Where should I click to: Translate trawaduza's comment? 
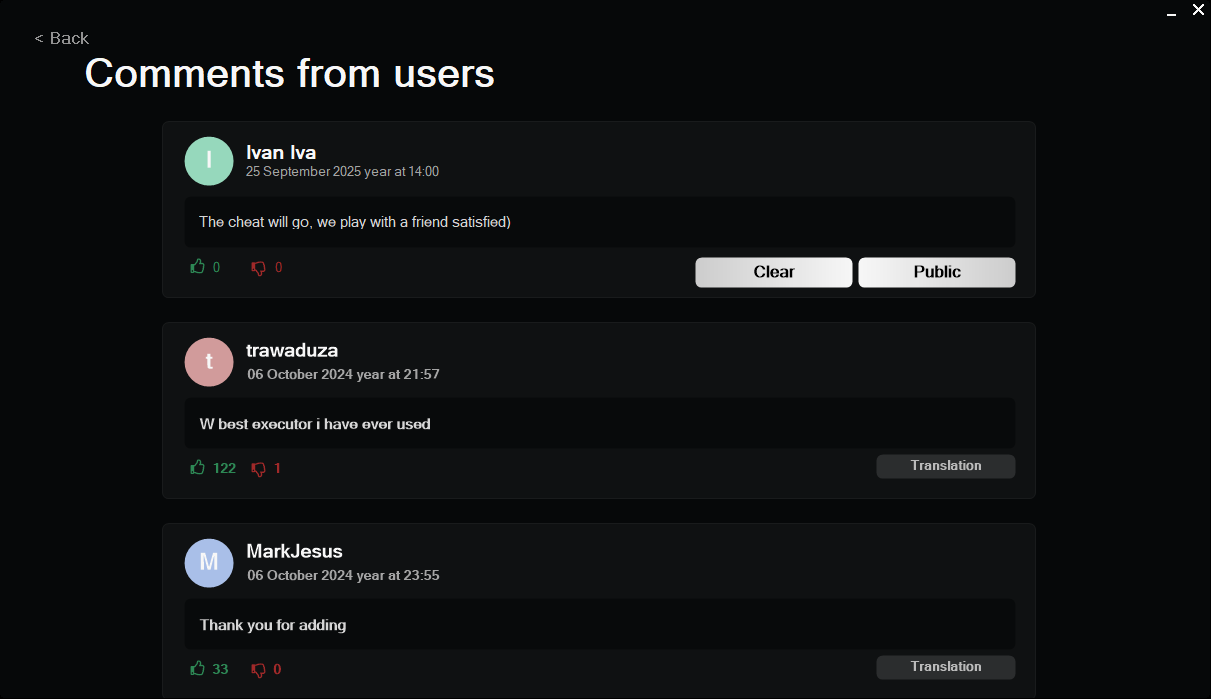click(x=946, y=466)
